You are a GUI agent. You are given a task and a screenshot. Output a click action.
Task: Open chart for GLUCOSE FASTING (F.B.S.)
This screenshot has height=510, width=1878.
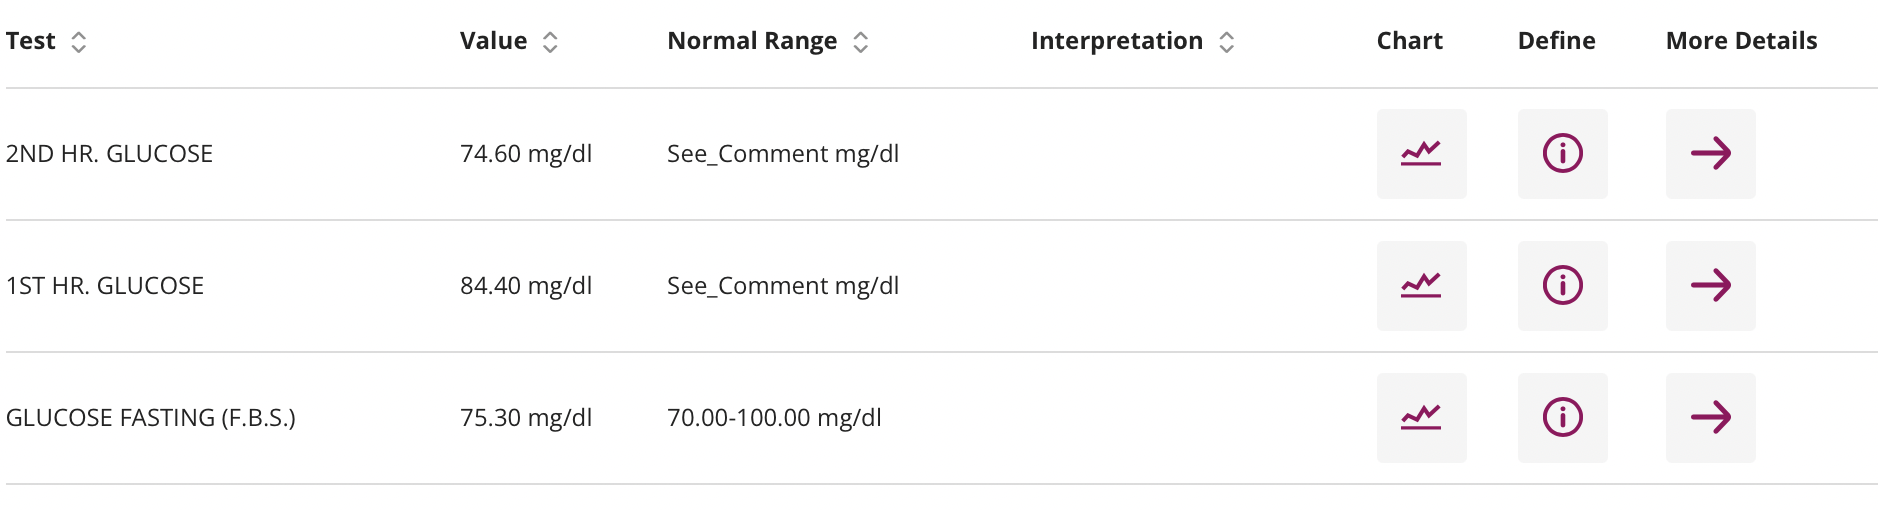(1421, 418)
